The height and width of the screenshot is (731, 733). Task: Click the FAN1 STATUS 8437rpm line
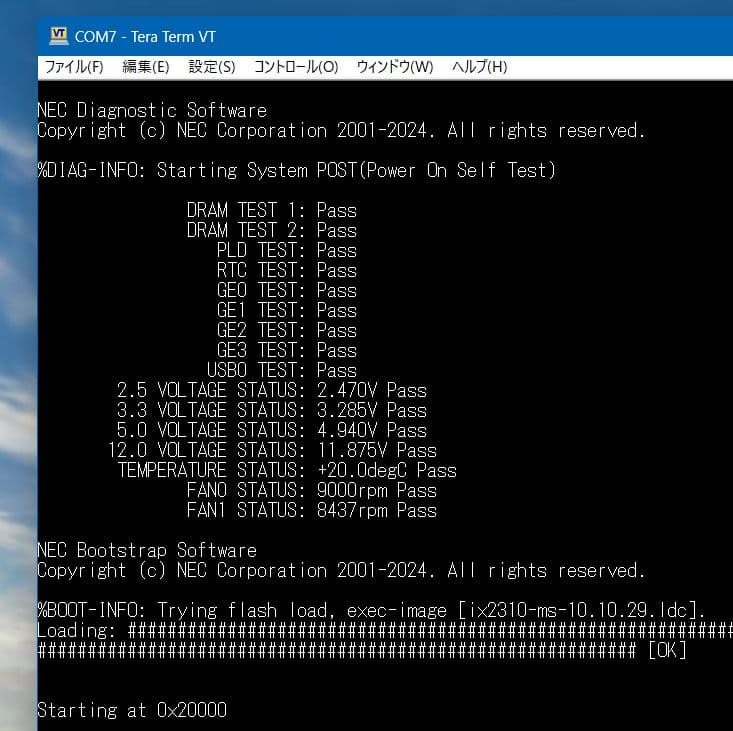tap(311, 510)
